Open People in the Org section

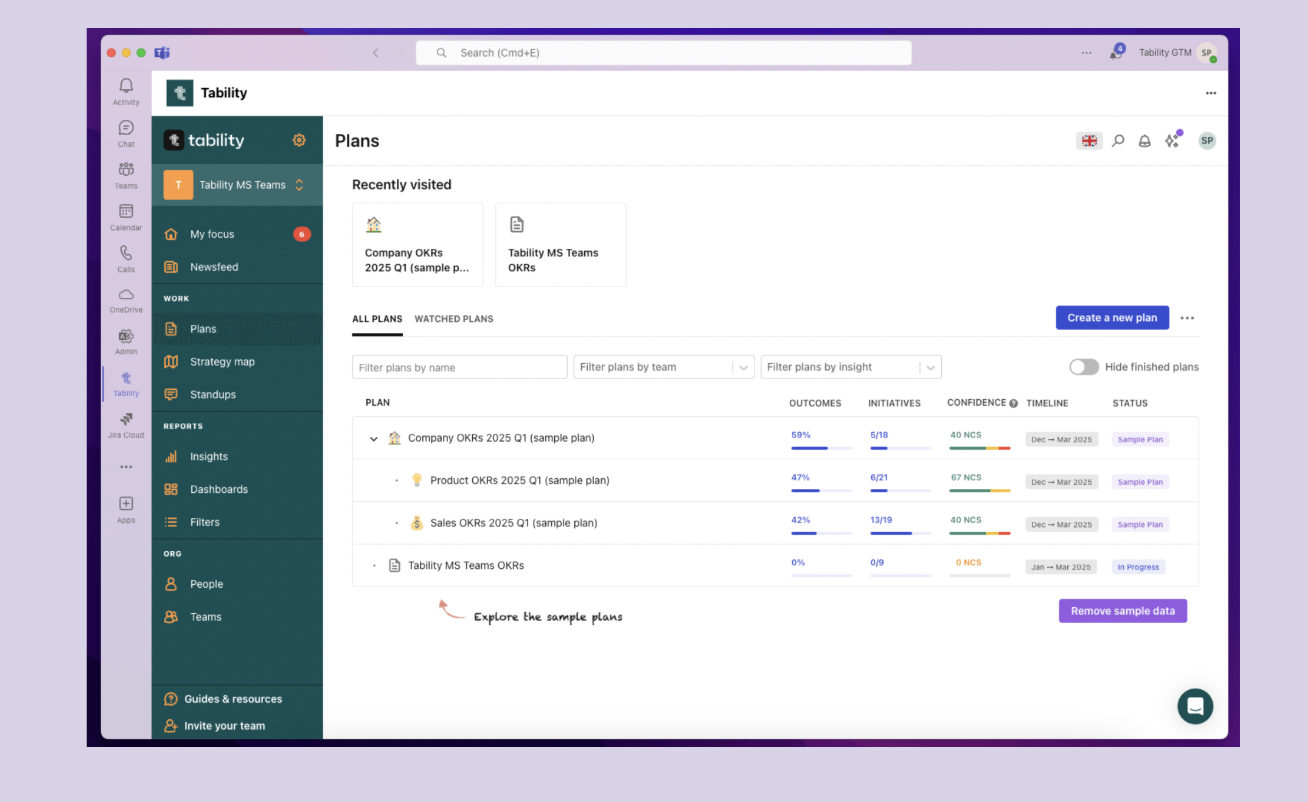click(207, 583)
